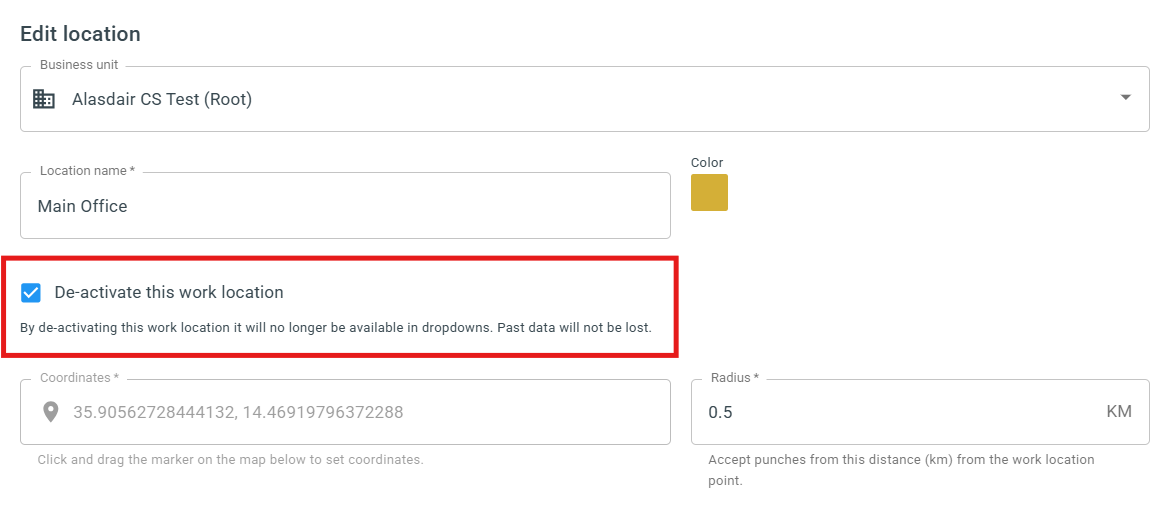Expand the Business unit dropdown arrow
The height and width of the screenshot is (505, 1165).
click(x=1126, y=97)
